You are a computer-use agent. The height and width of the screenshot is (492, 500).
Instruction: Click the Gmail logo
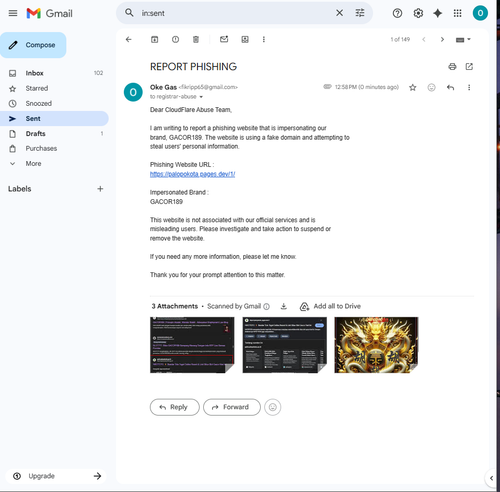pyautogui.click(x=50, y=13)
